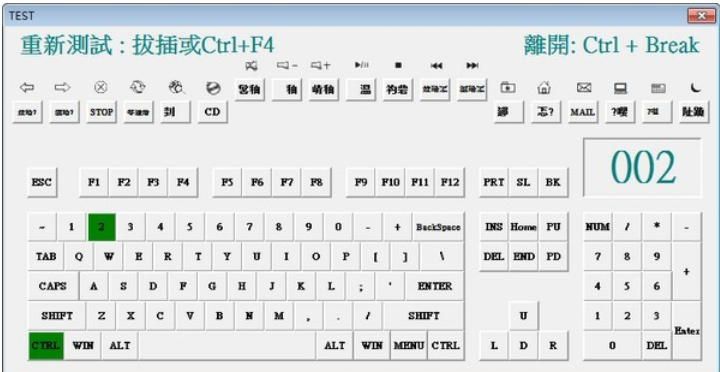Click the My Computer monitor icon

point(621,87)
